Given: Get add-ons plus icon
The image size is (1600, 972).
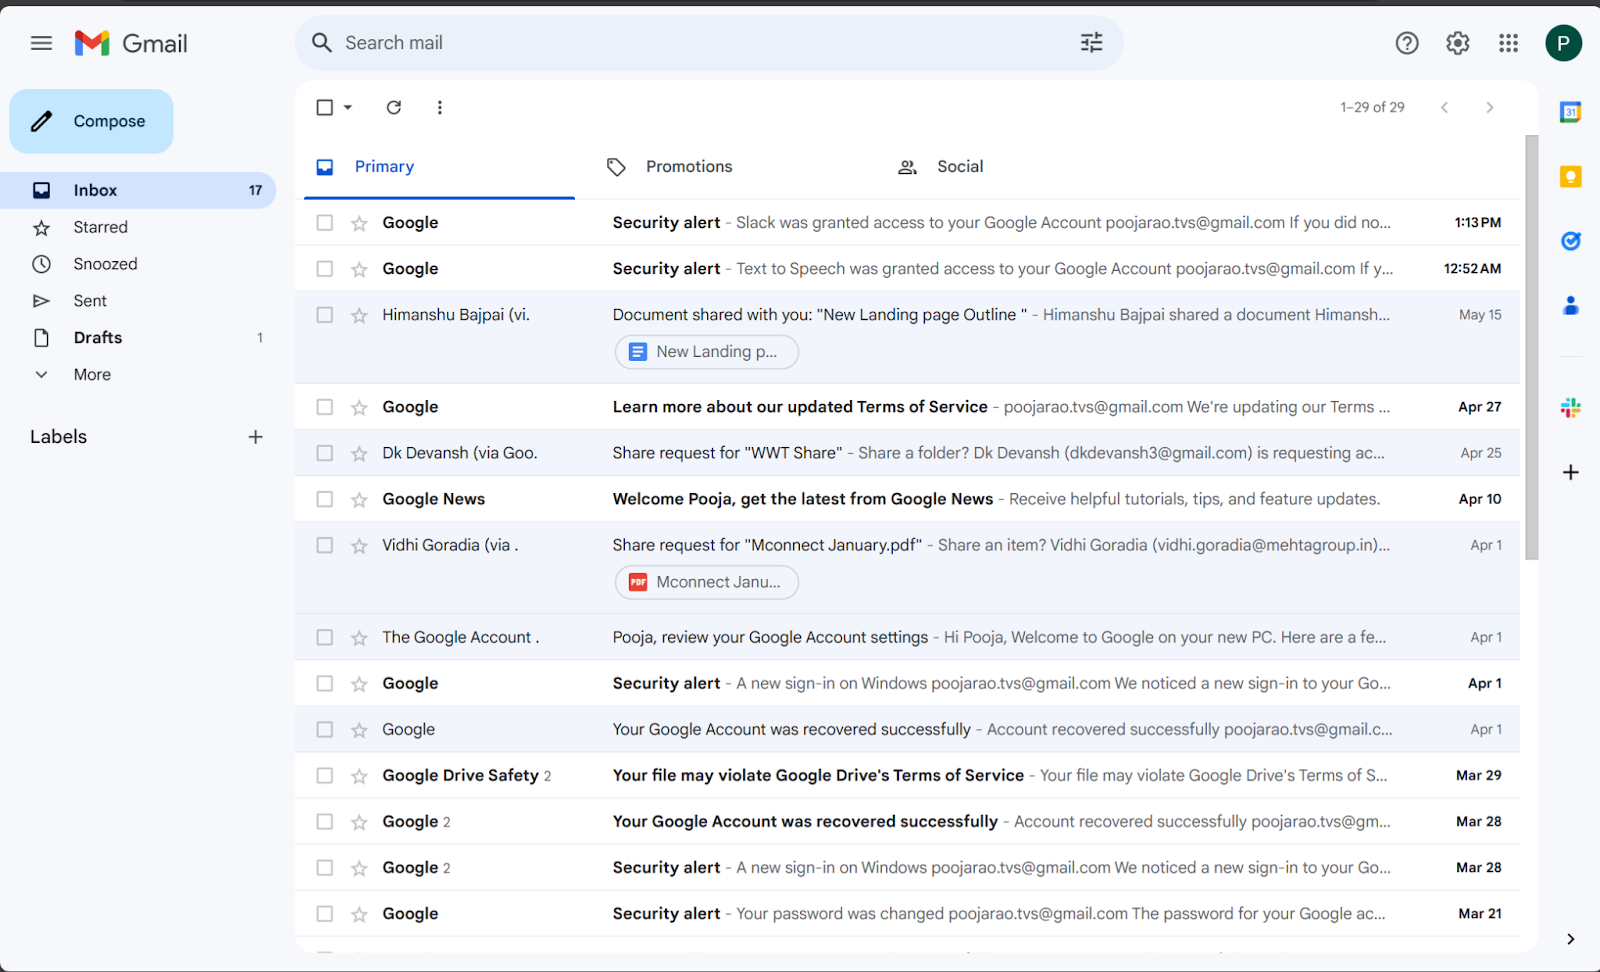Looking at the screenshot, I should 1571,472.
